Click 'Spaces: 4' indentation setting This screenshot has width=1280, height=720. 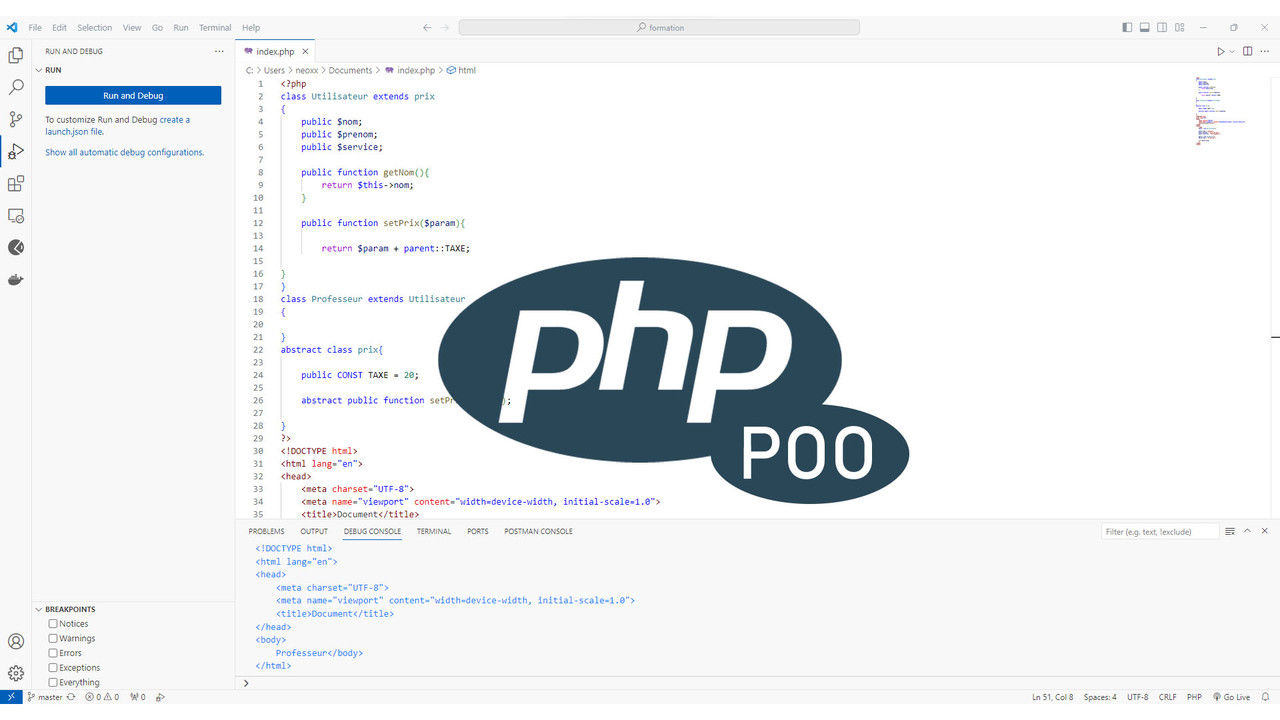(1100, 697)
